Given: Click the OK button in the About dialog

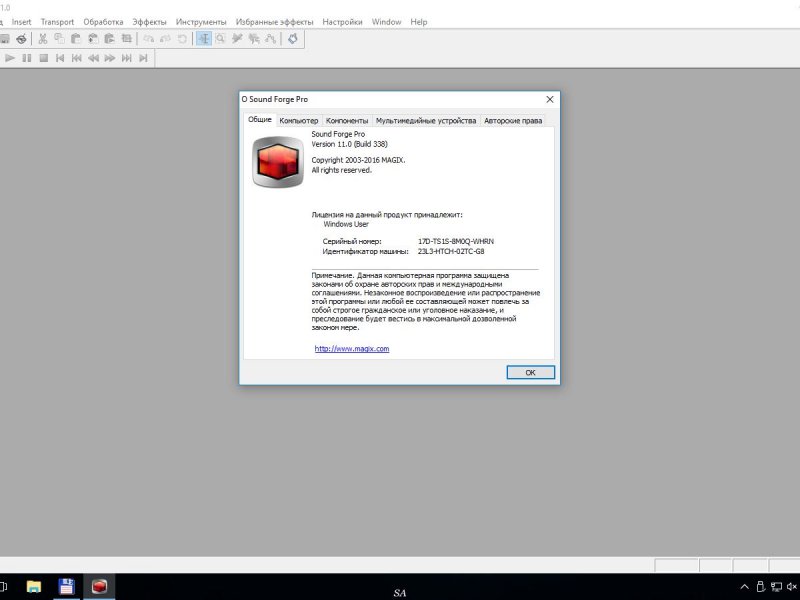Looking at the screenshot, I should pos(531,372).
